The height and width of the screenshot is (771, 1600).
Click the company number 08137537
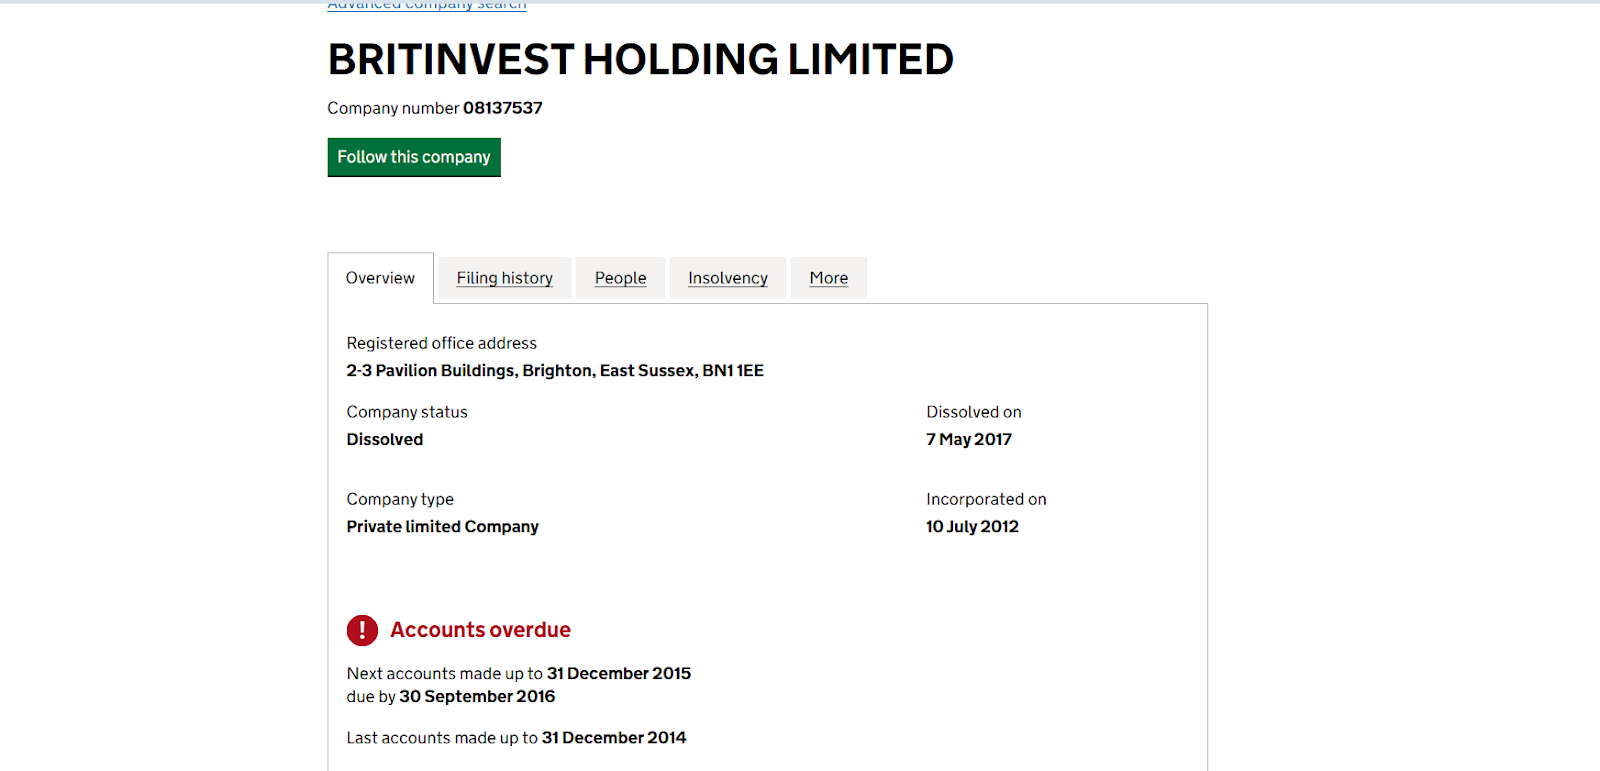click(502, 108)
